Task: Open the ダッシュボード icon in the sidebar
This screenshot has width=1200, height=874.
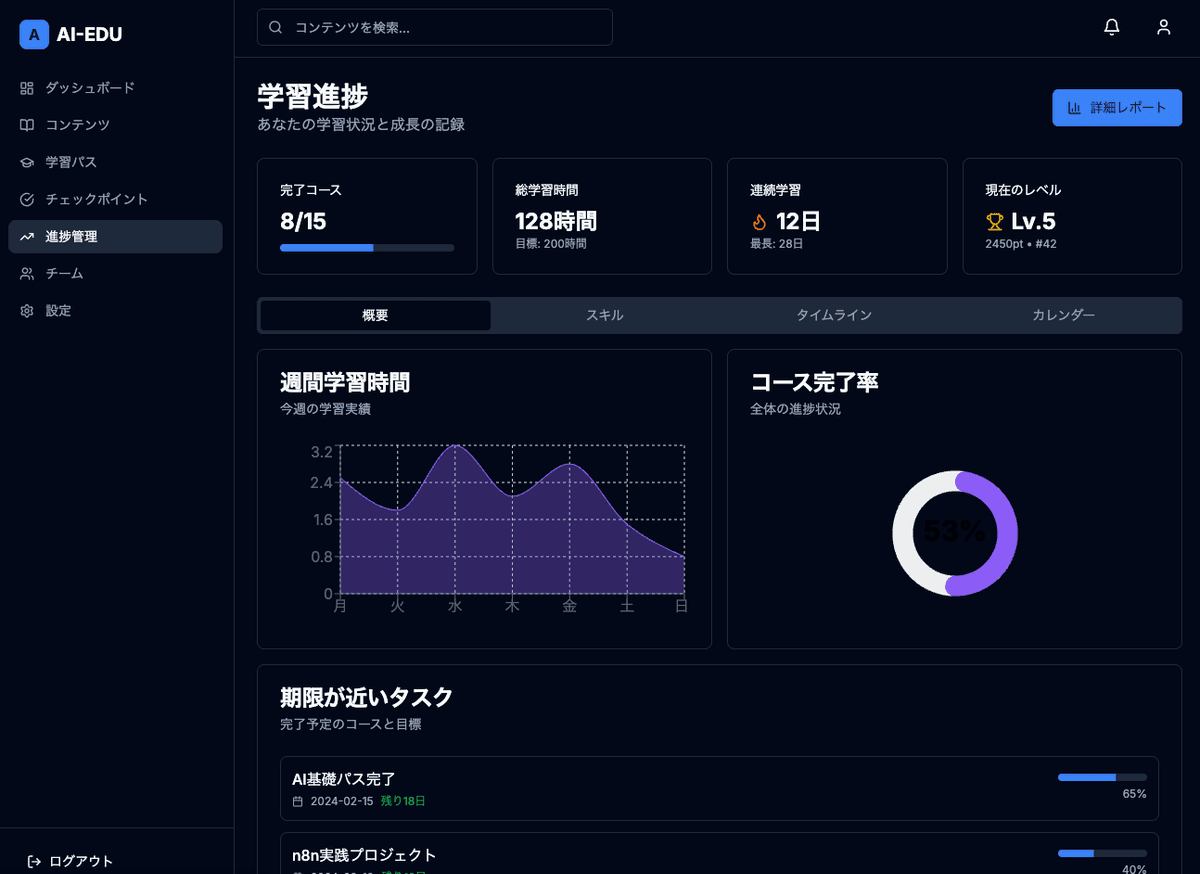Action: click(27, 88)
